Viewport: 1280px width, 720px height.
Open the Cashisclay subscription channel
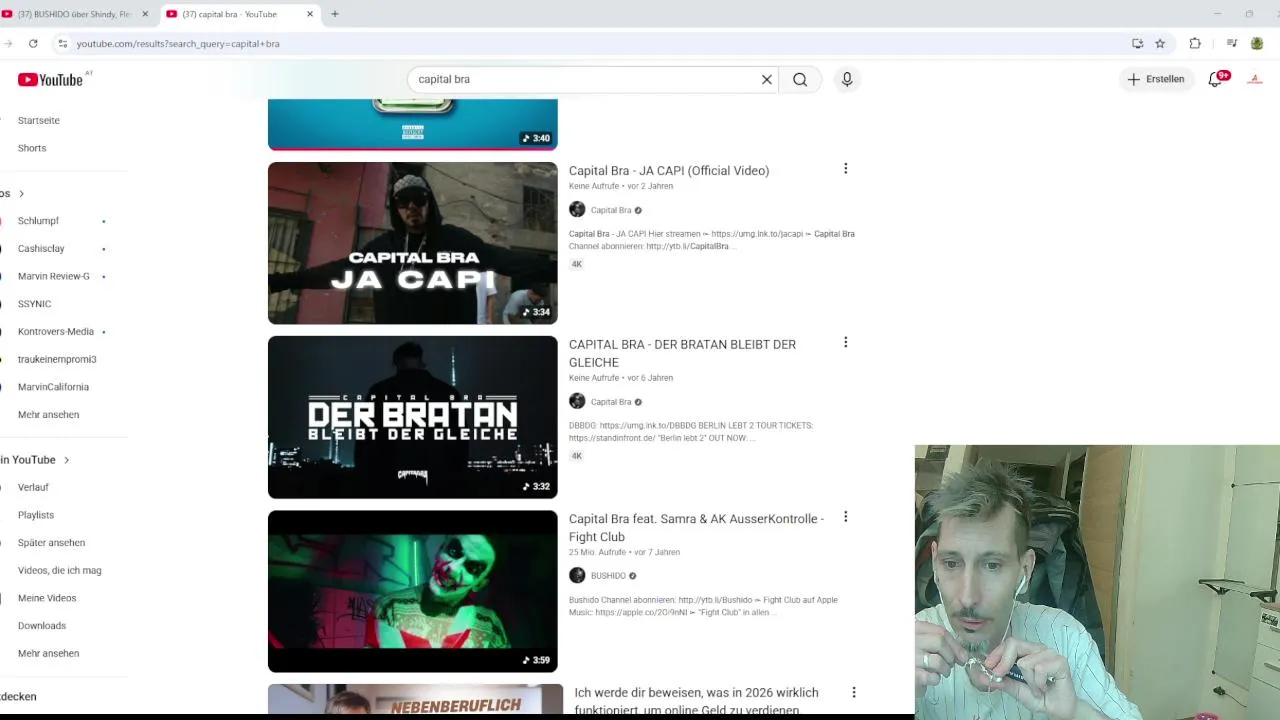(41, 249)
